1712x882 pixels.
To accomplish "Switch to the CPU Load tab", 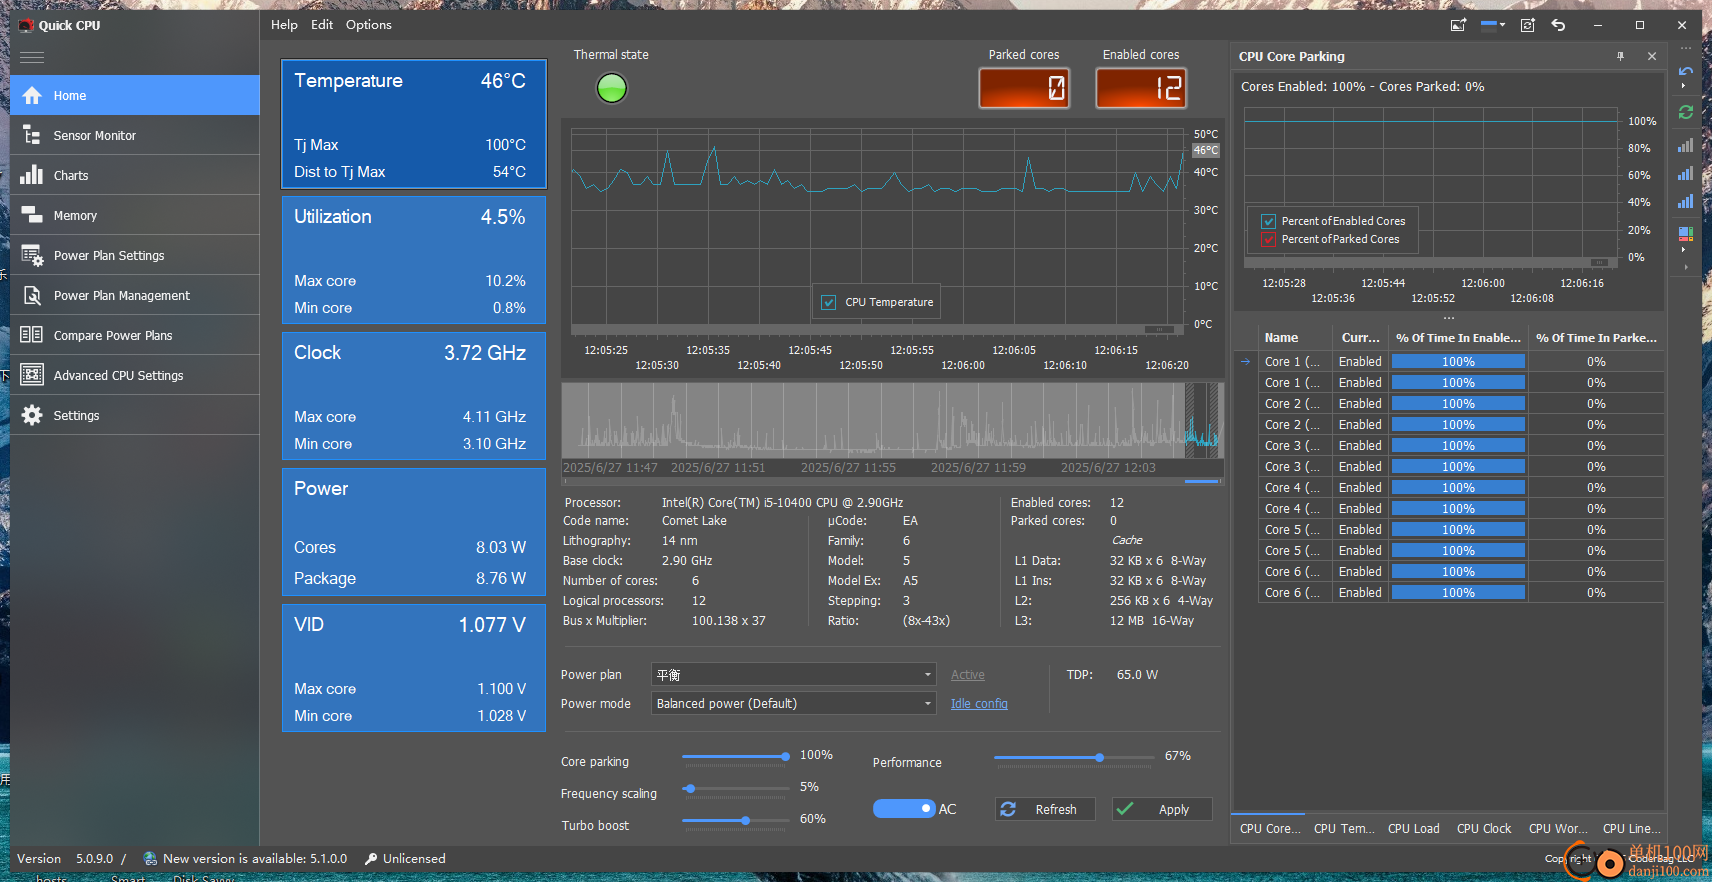I will (1414, 828).
